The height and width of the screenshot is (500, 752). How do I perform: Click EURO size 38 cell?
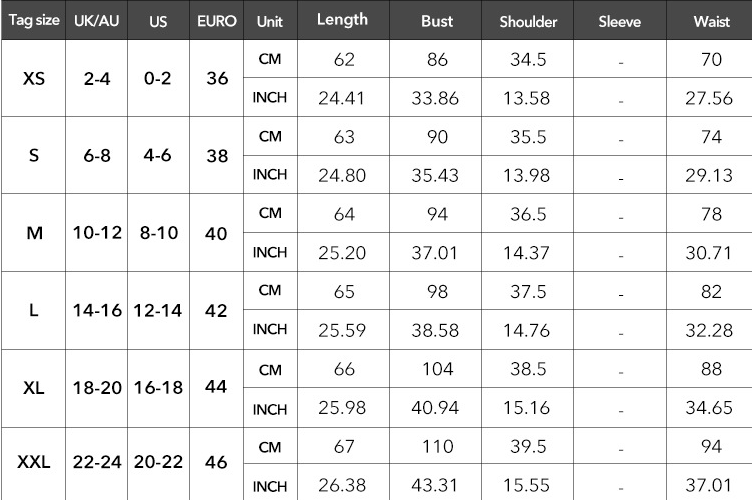(x=217, y=156)
